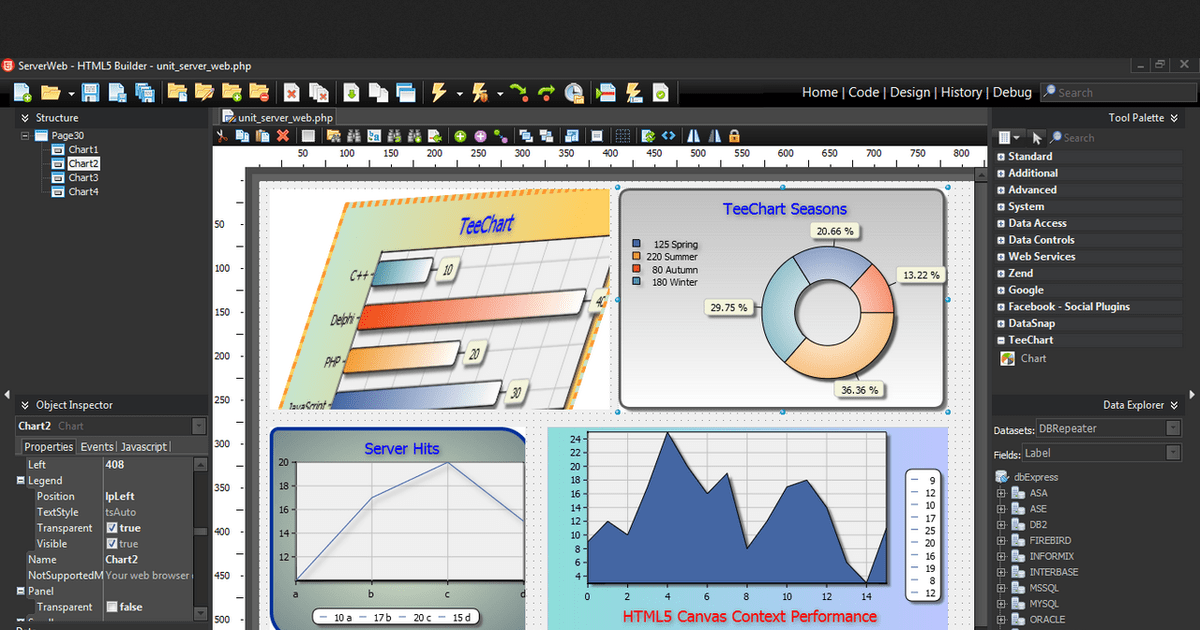
Task: Click the Flip Horizontal alignment icon
Action: point(695,136)
